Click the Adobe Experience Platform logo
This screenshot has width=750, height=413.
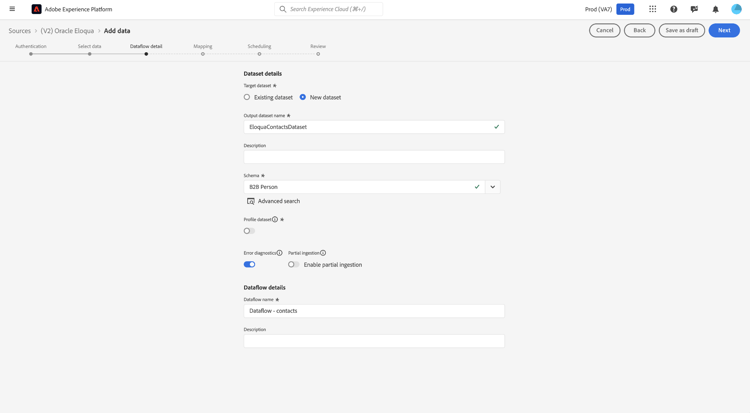(x=37, y=9)
